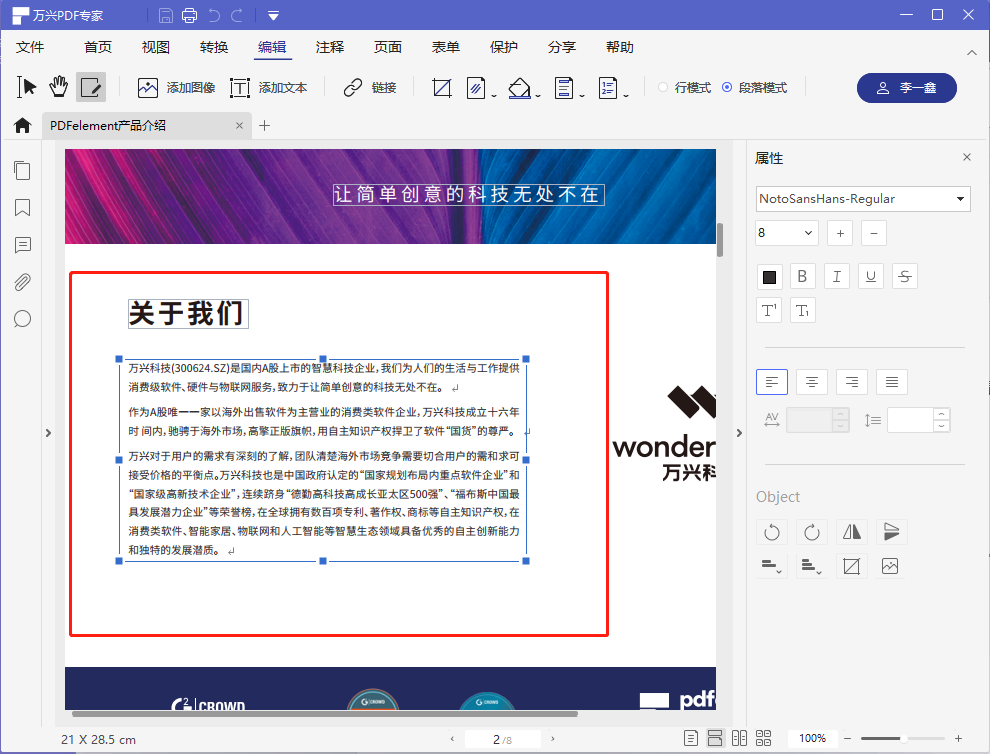Close the 属性 panel

pyautogui.click(x=967, y=157)
